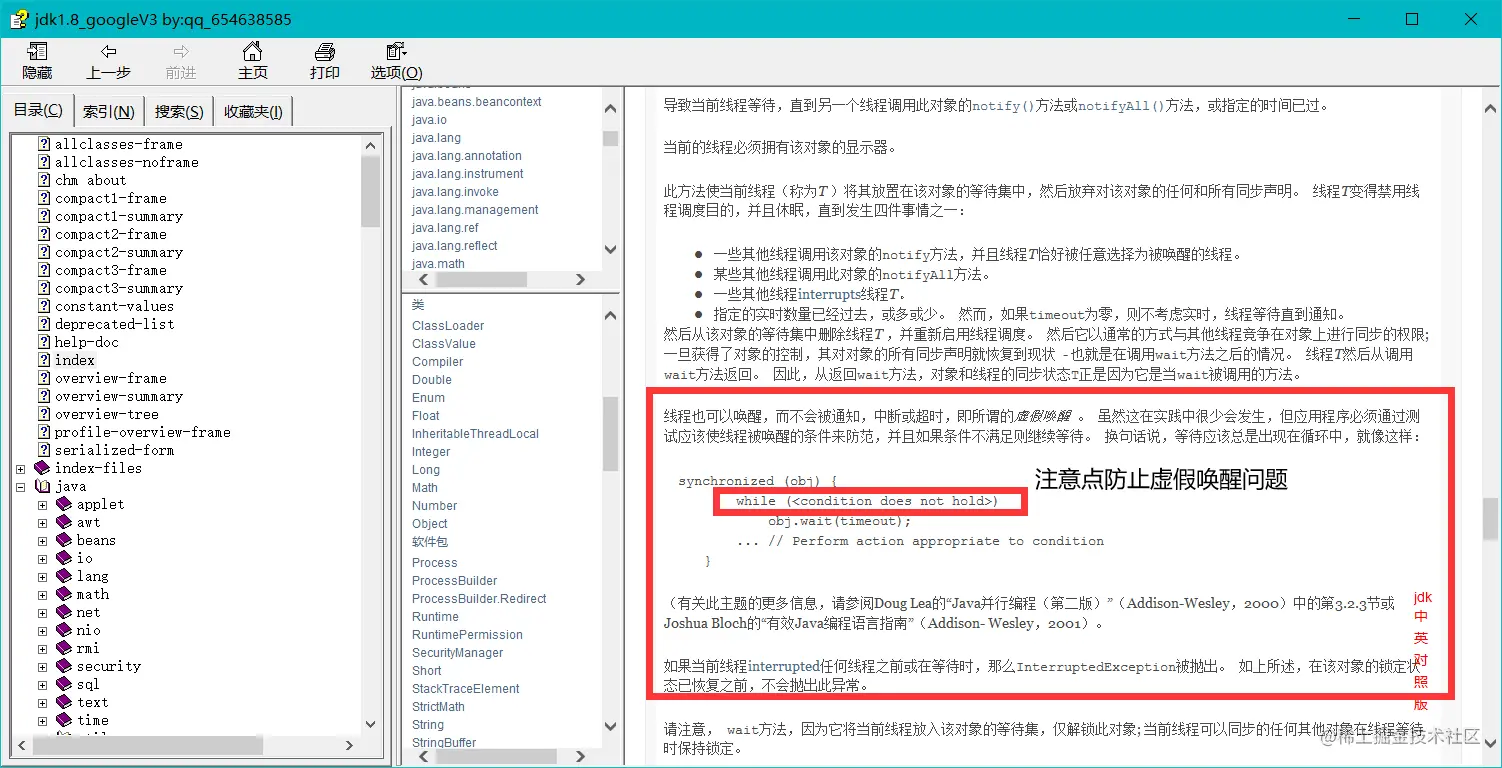Click the book icon beside java
1502x768 pixels.
click(x=42, y=486)
